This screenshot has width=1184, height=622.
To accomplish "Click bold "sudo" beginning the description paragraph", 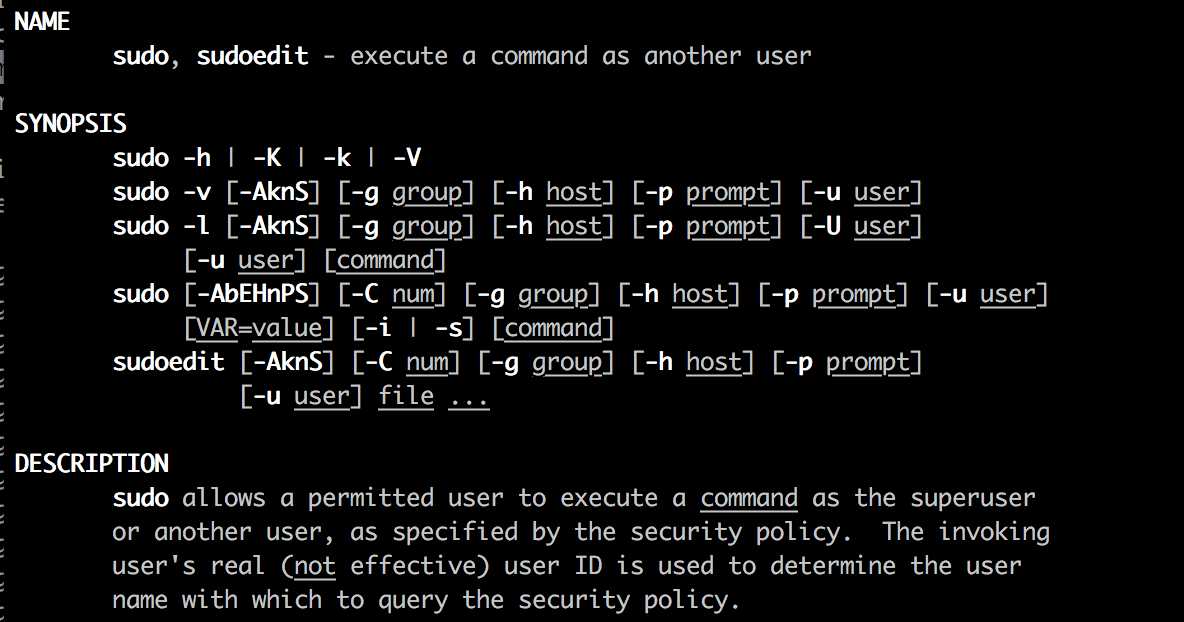I will click(x=140, y=498).
